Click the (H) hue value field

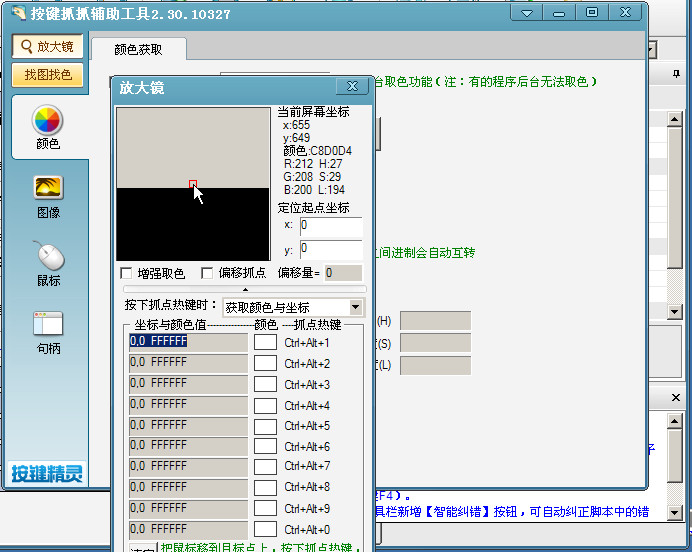point(435,321)
